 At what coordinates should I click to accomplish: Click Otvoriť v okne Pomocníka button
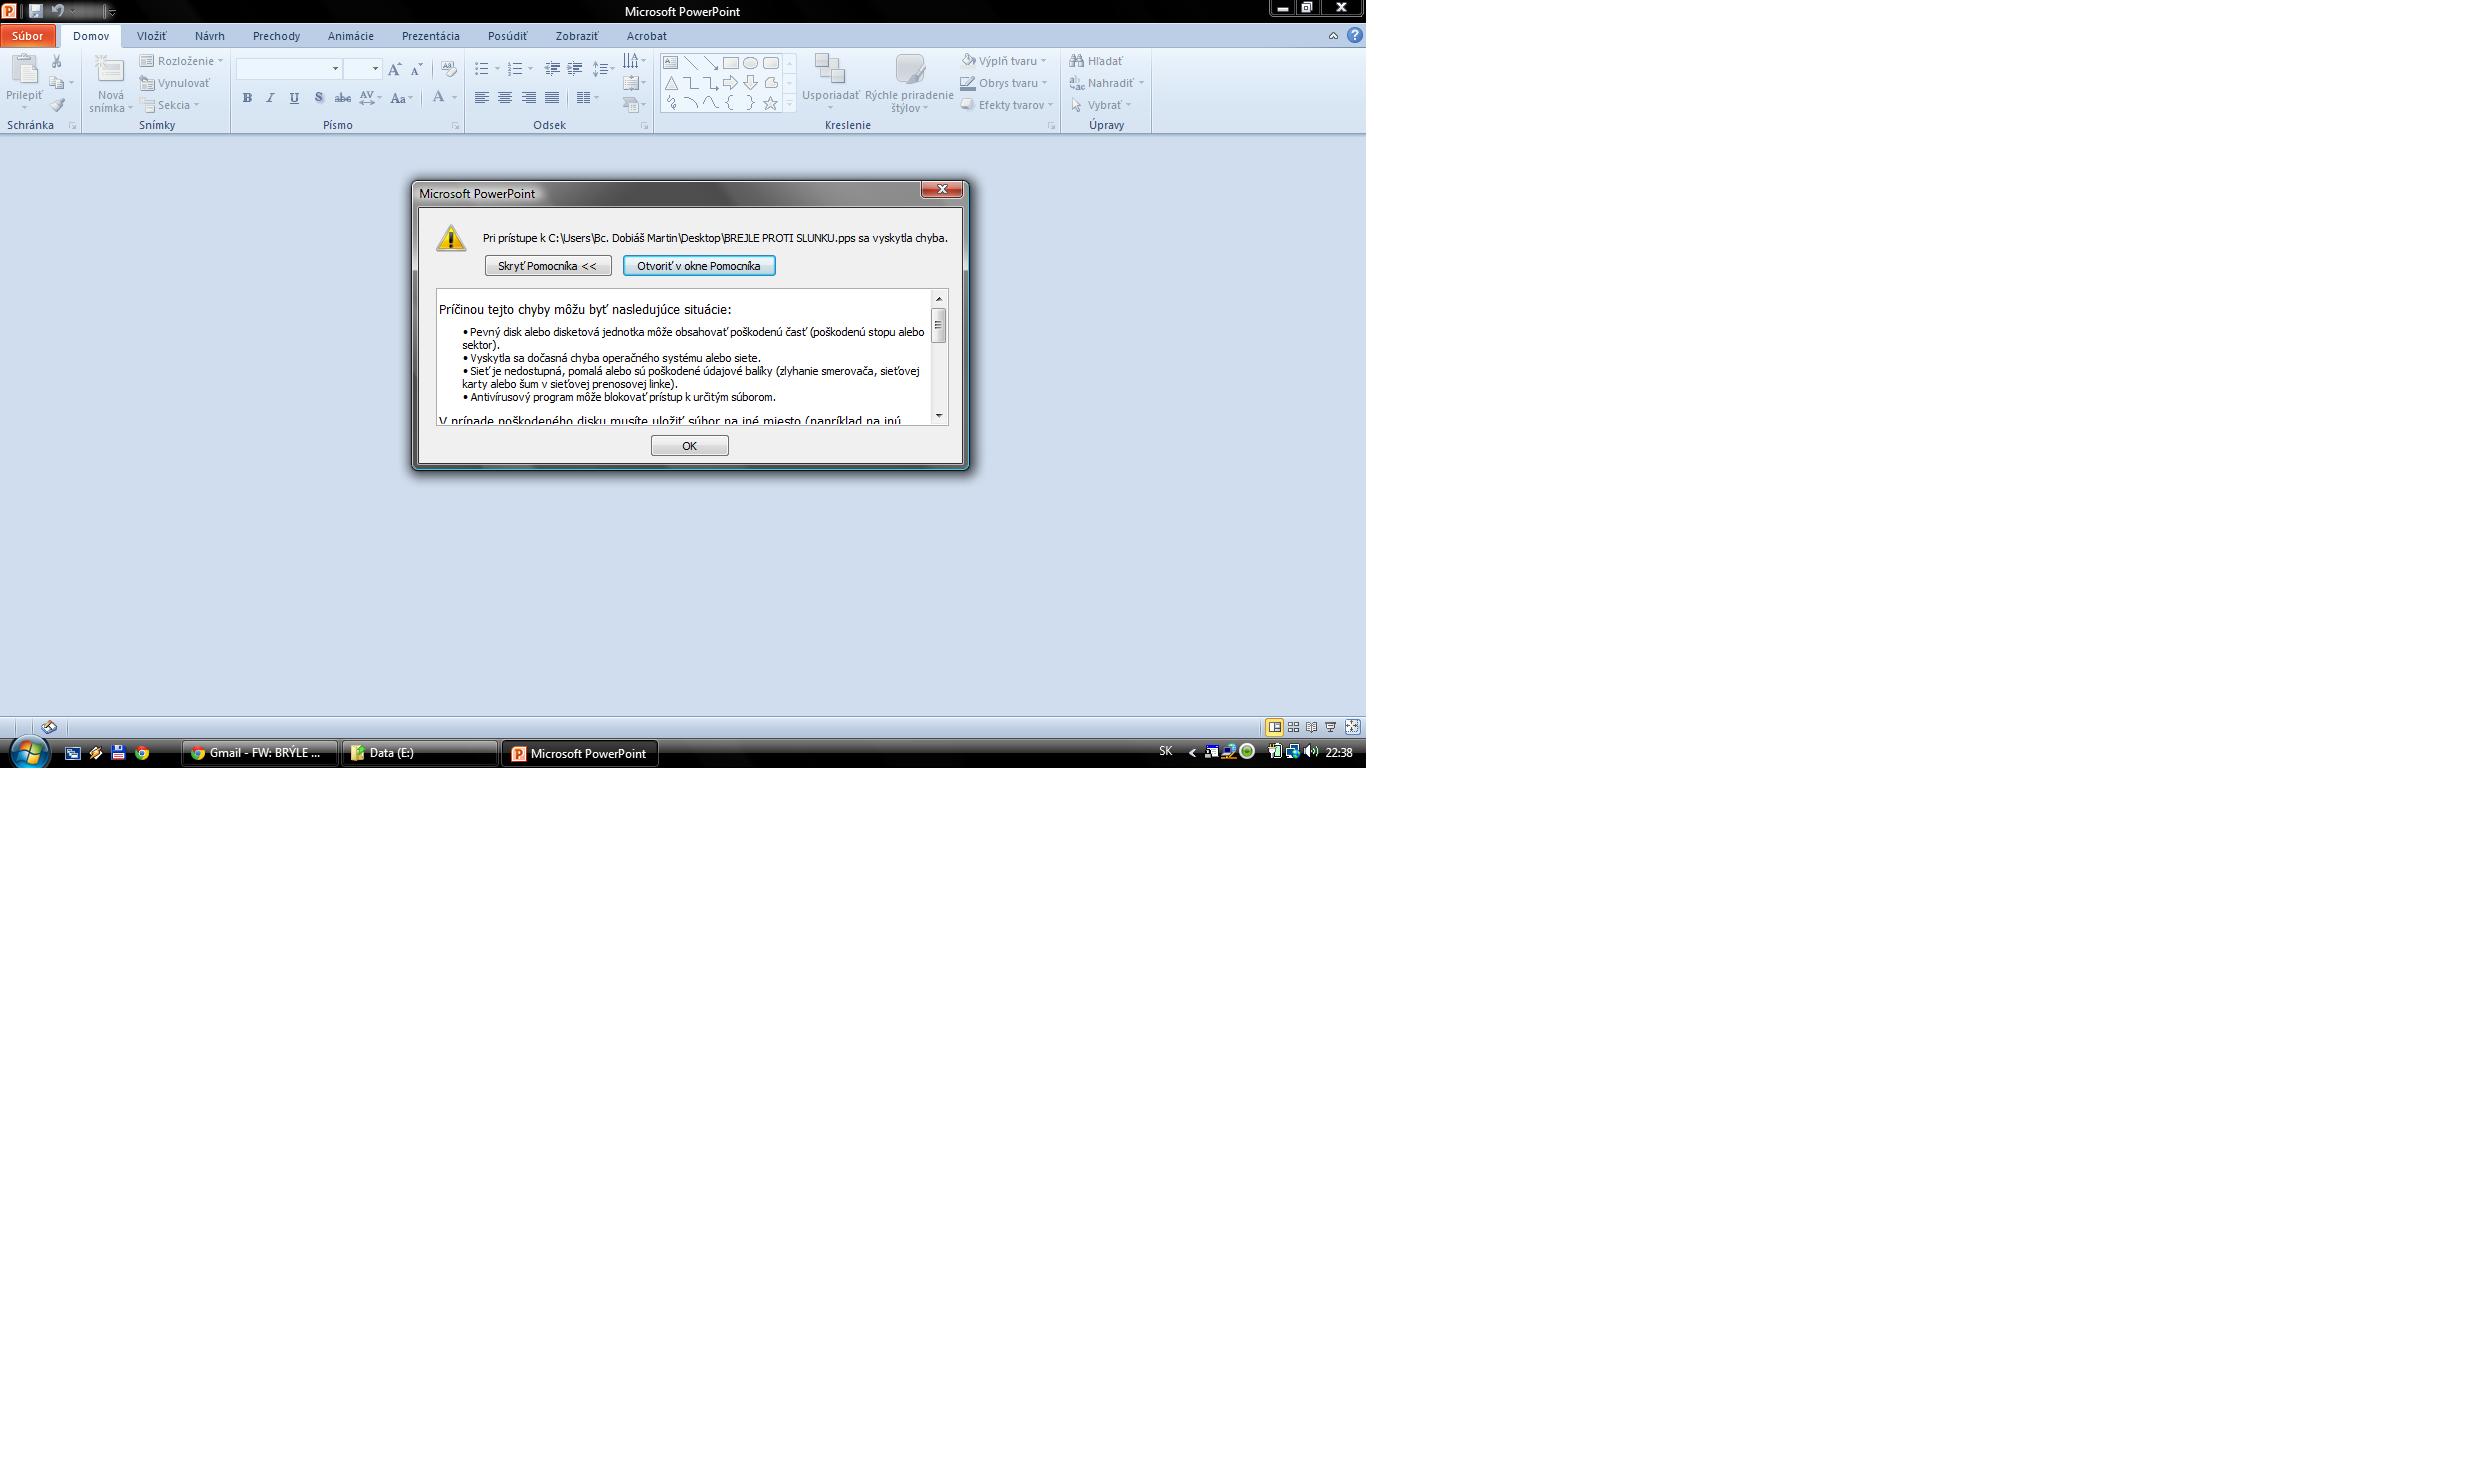pos(699,266)
